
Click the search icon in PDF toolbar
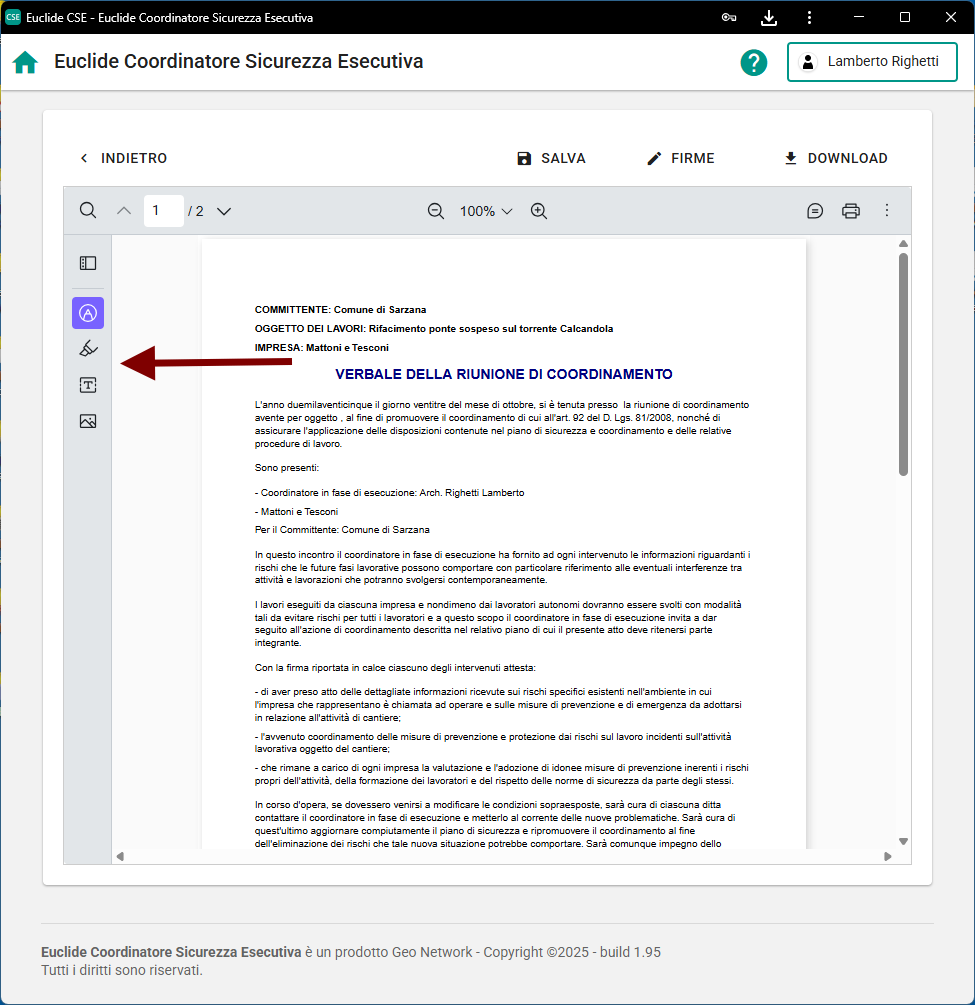pos(88,211)
